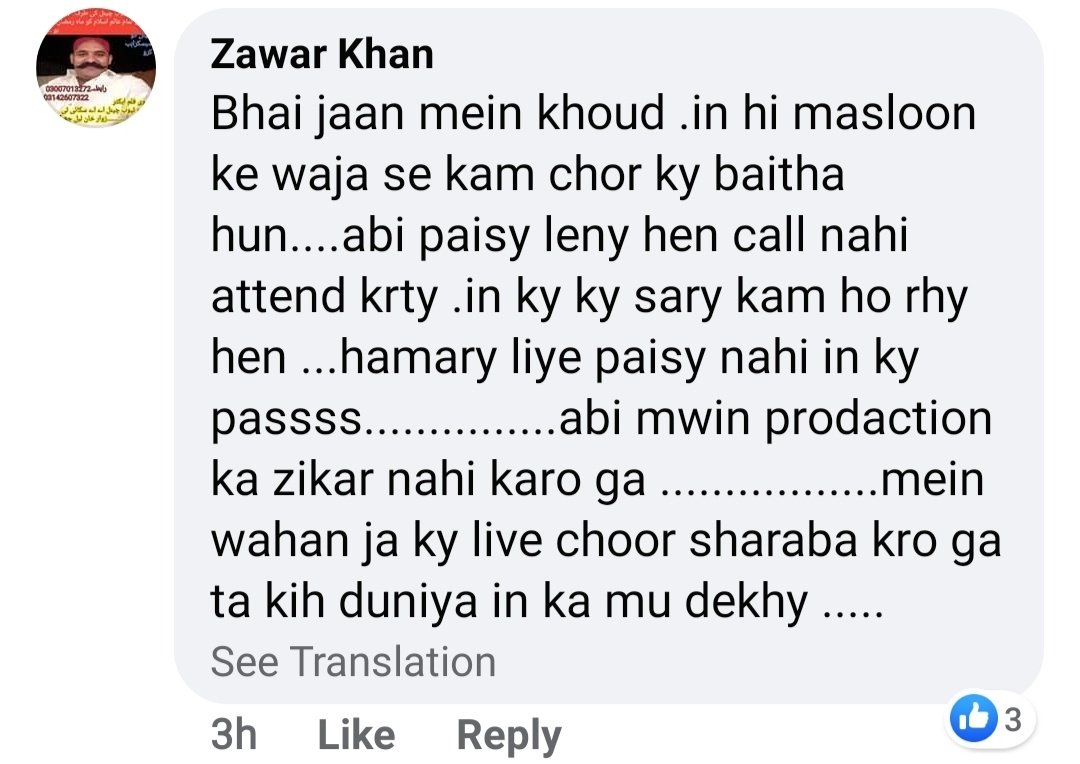Like Zawar Khan's comment
Image resolution: width=1080 pixels, height=764 pixels.
[356, 734]
